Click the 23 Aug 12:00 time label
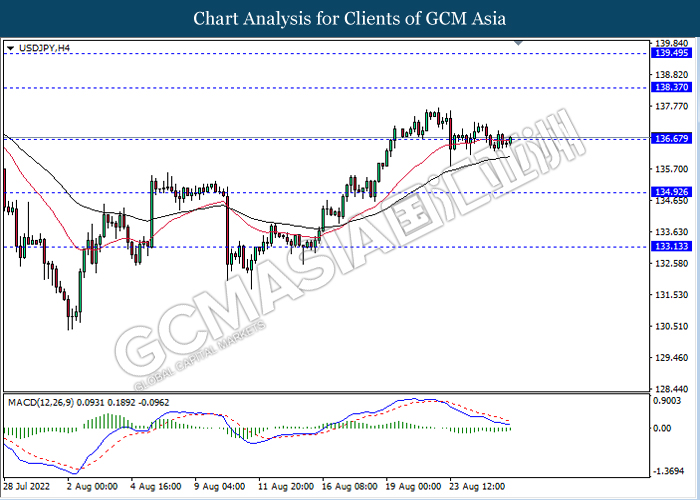 point(478,486)
